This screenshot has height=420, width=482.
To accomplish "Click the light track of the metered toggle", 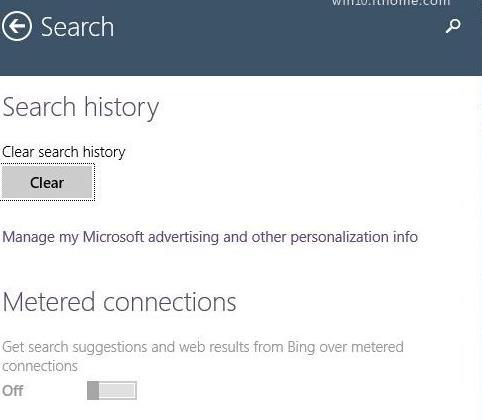I will (118, 390).
